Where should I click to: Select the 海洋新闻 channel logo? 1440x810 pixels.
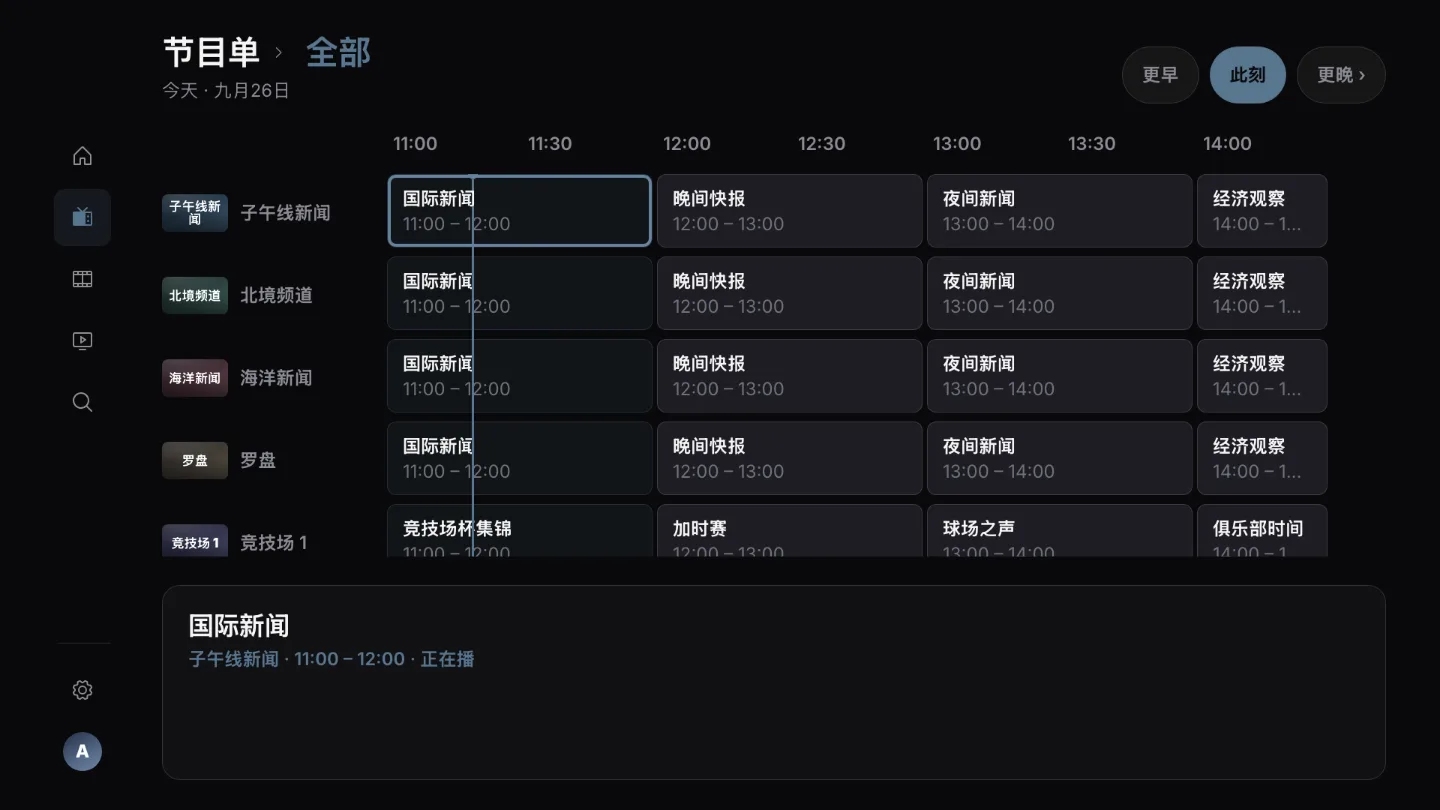195,378
